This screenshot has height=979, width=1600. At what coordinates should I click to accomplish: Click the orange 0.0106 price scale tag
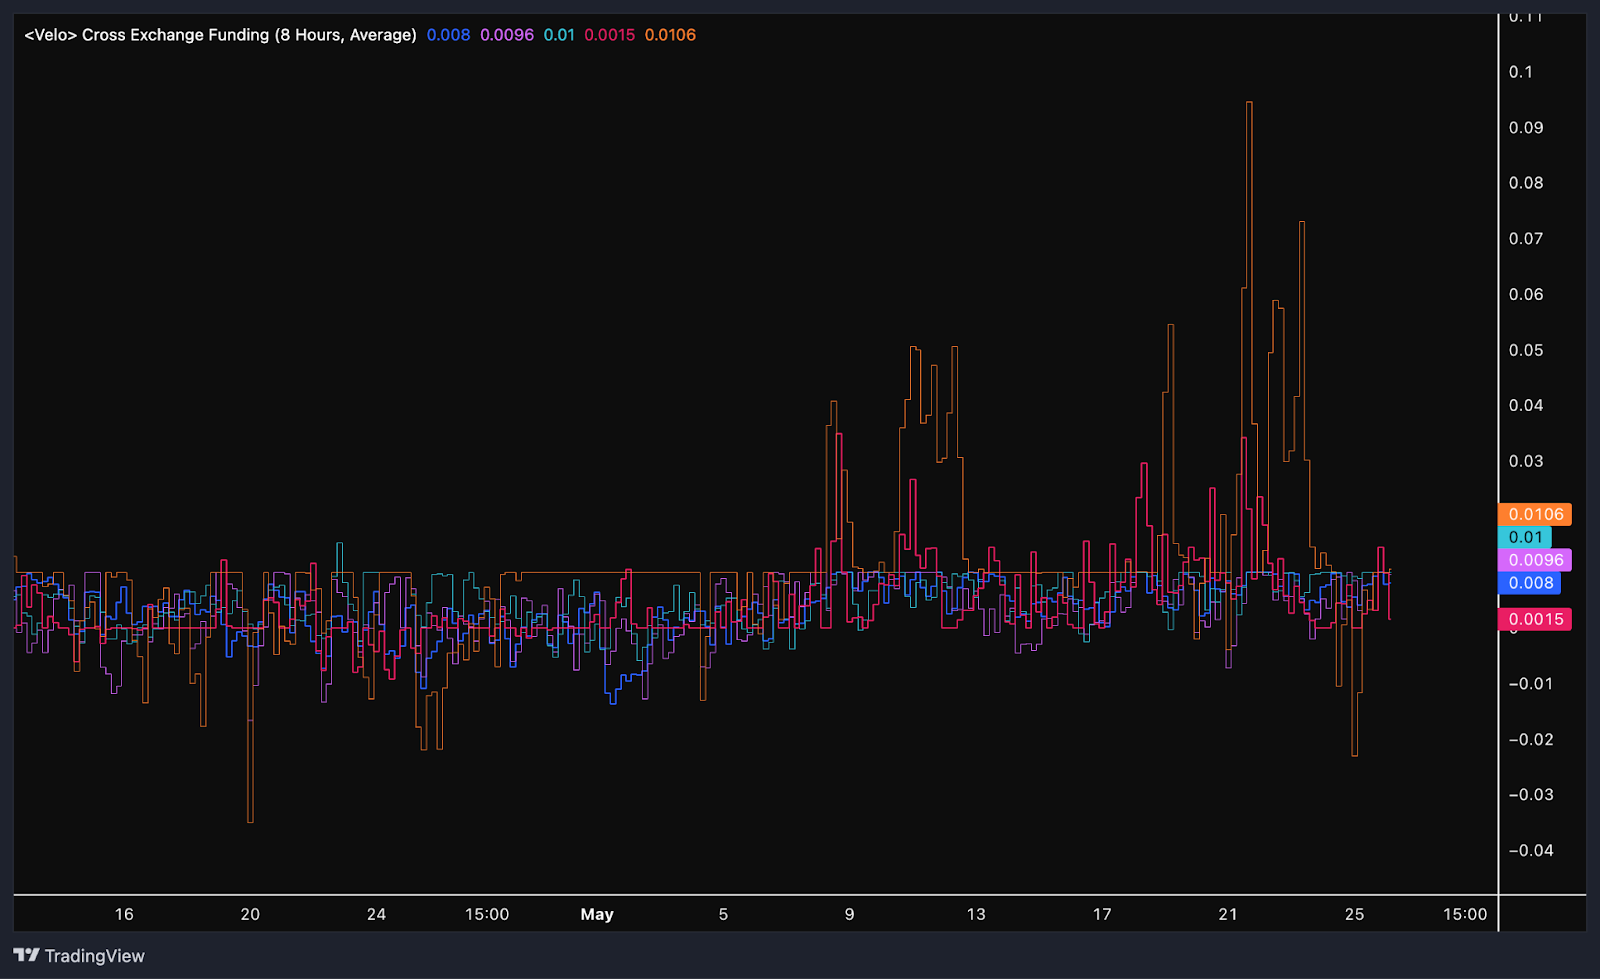pyautogui.click(x=1535, y=514)
